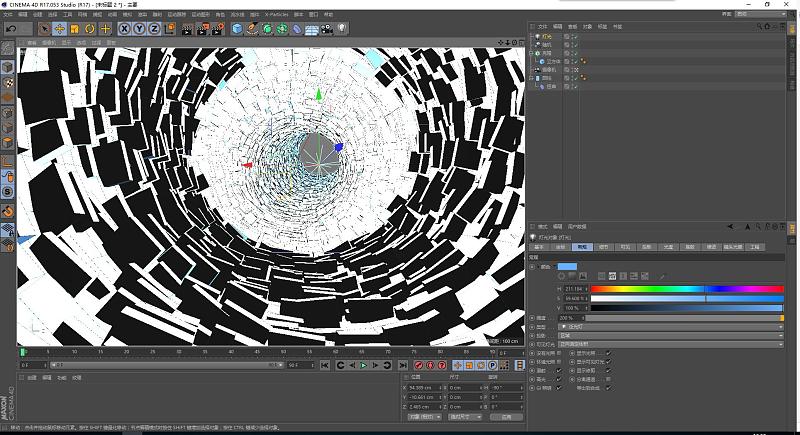This screenshot has width=800, height=435.
Task: Select the Rotate tool in the toolbar
Action: tap(90, 29)
